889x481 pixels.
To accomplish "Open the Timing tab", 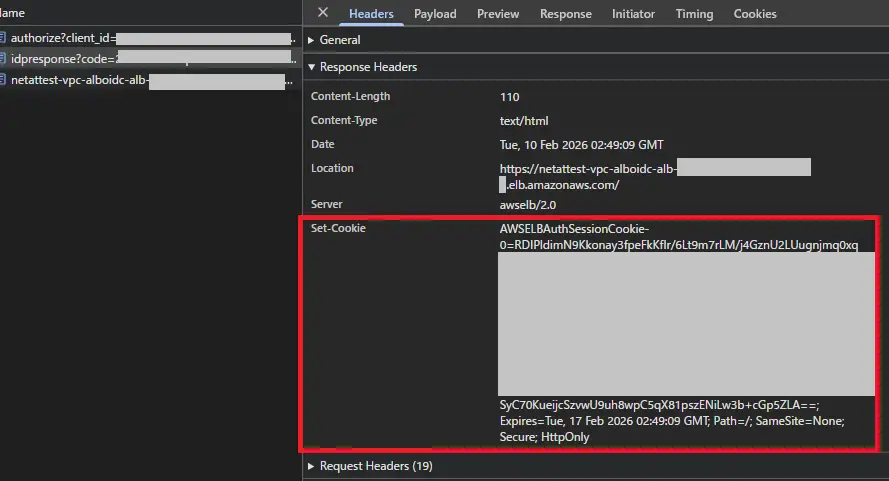I will [694, 14].
